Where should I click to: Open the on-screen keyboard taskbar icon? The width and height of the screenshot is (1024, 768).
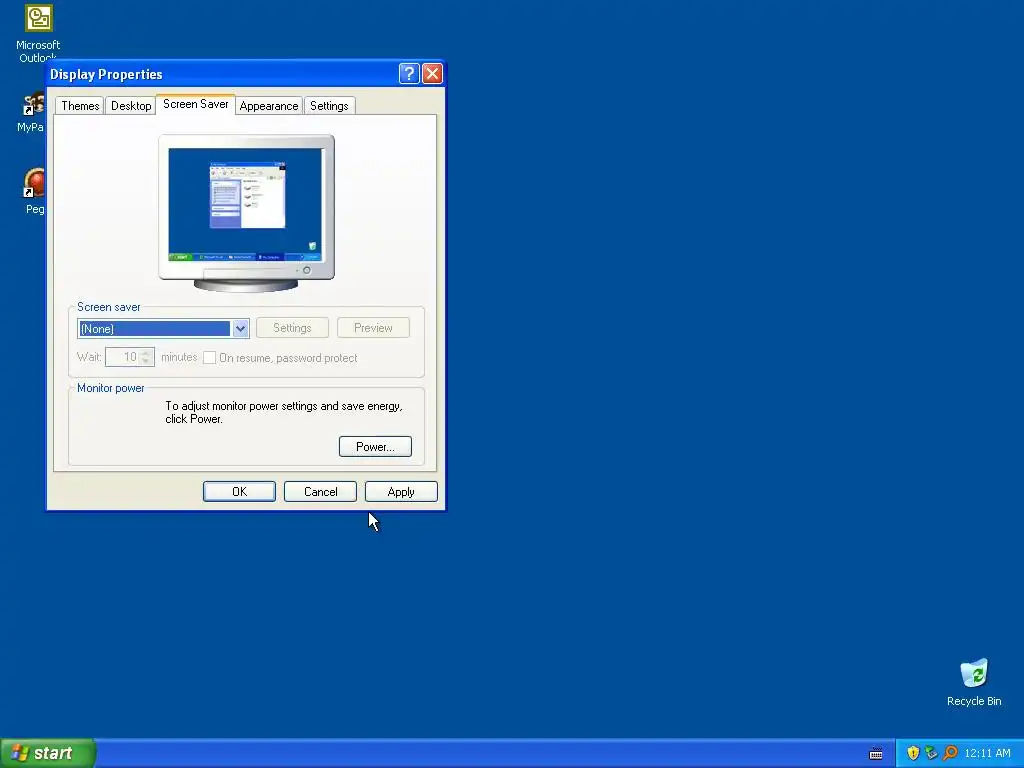point(876,754)
